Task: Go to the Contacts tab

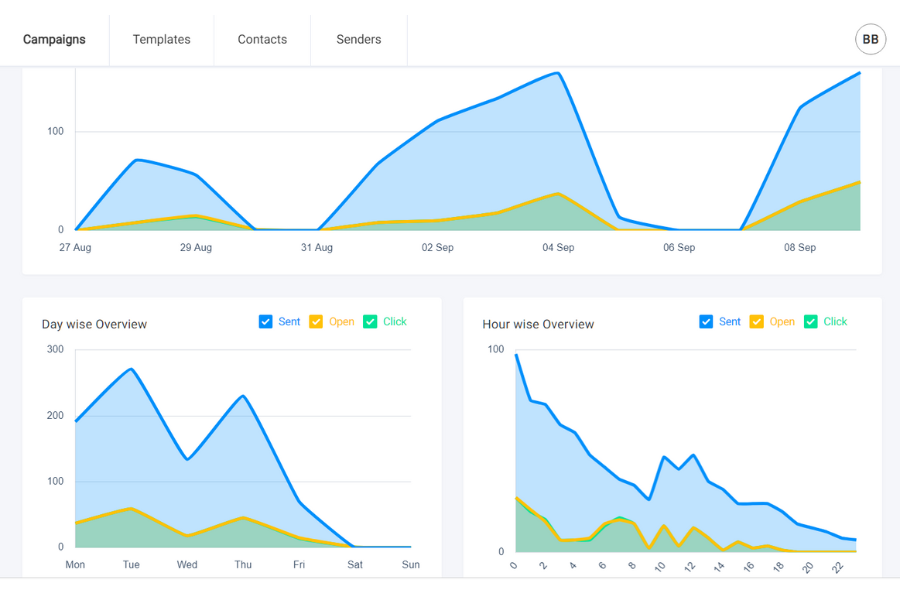Action: tap(262, 40)
